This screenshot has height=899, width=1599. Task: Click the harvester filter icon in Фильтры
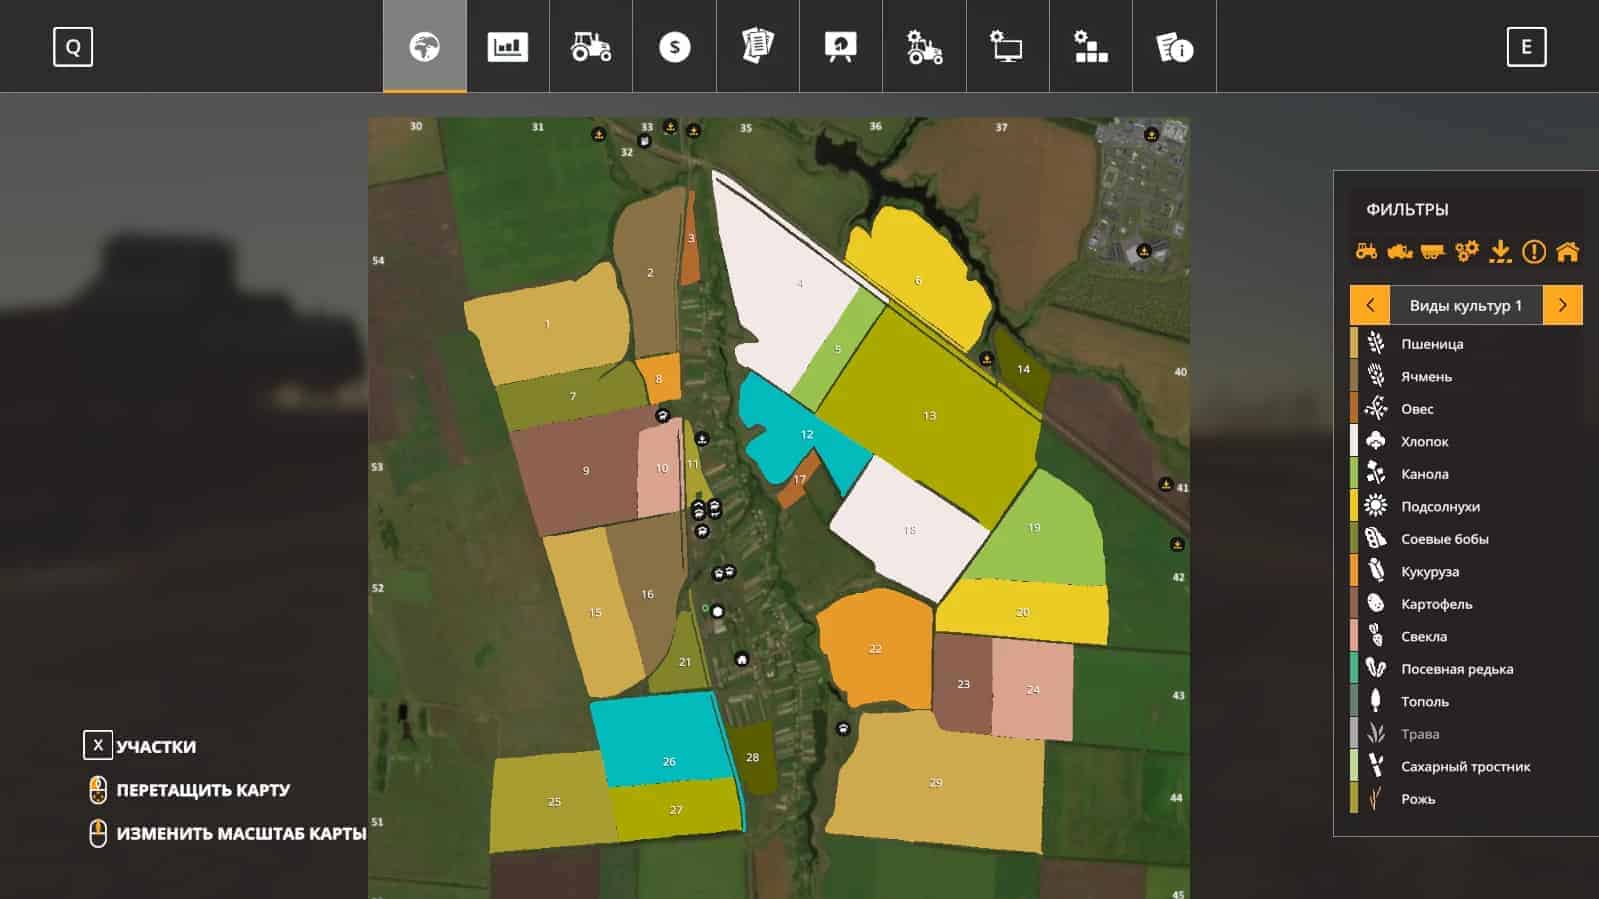(x=1399, y=252)
